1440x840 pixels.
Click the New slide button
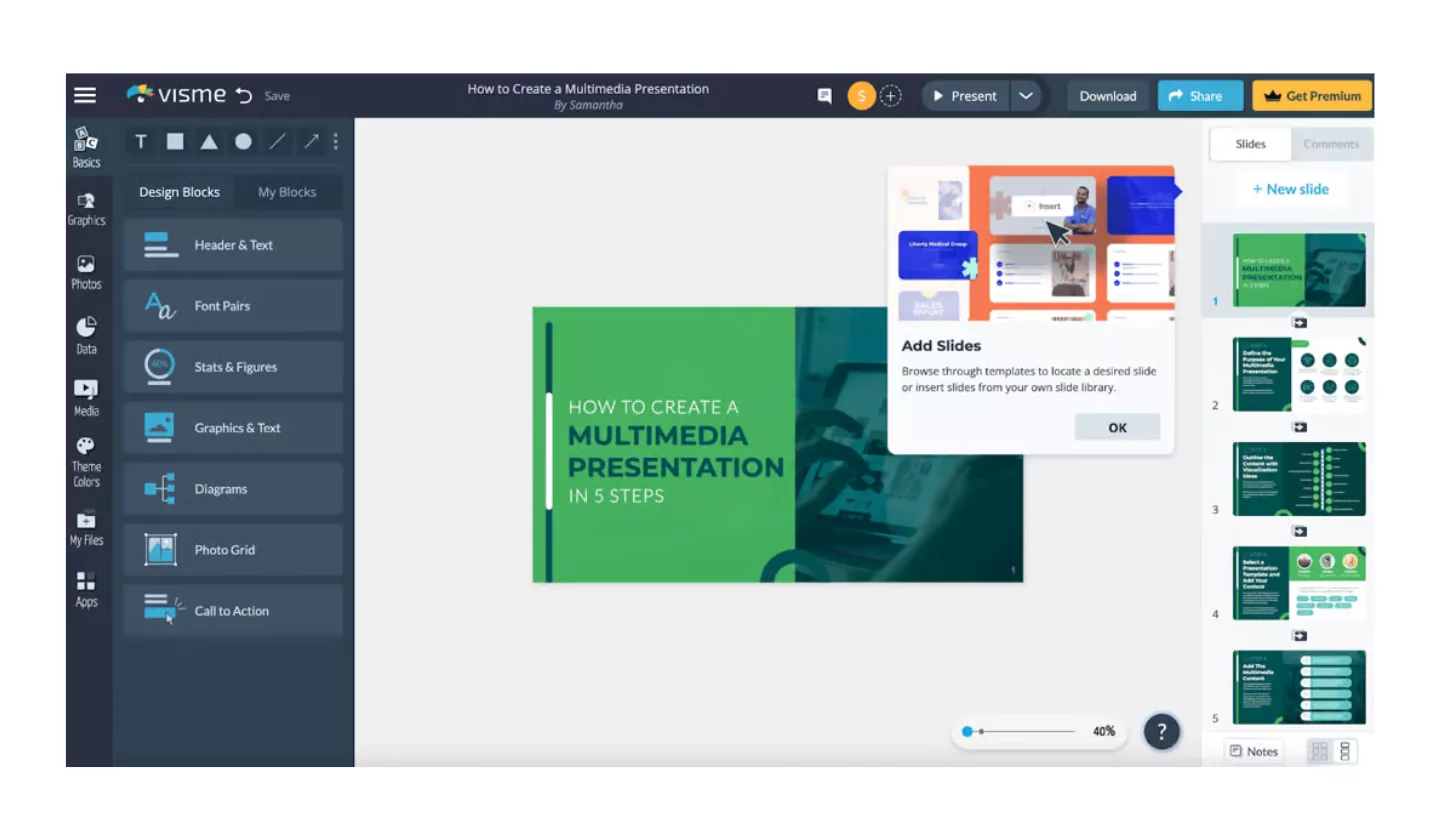[x=1291, y=189]
